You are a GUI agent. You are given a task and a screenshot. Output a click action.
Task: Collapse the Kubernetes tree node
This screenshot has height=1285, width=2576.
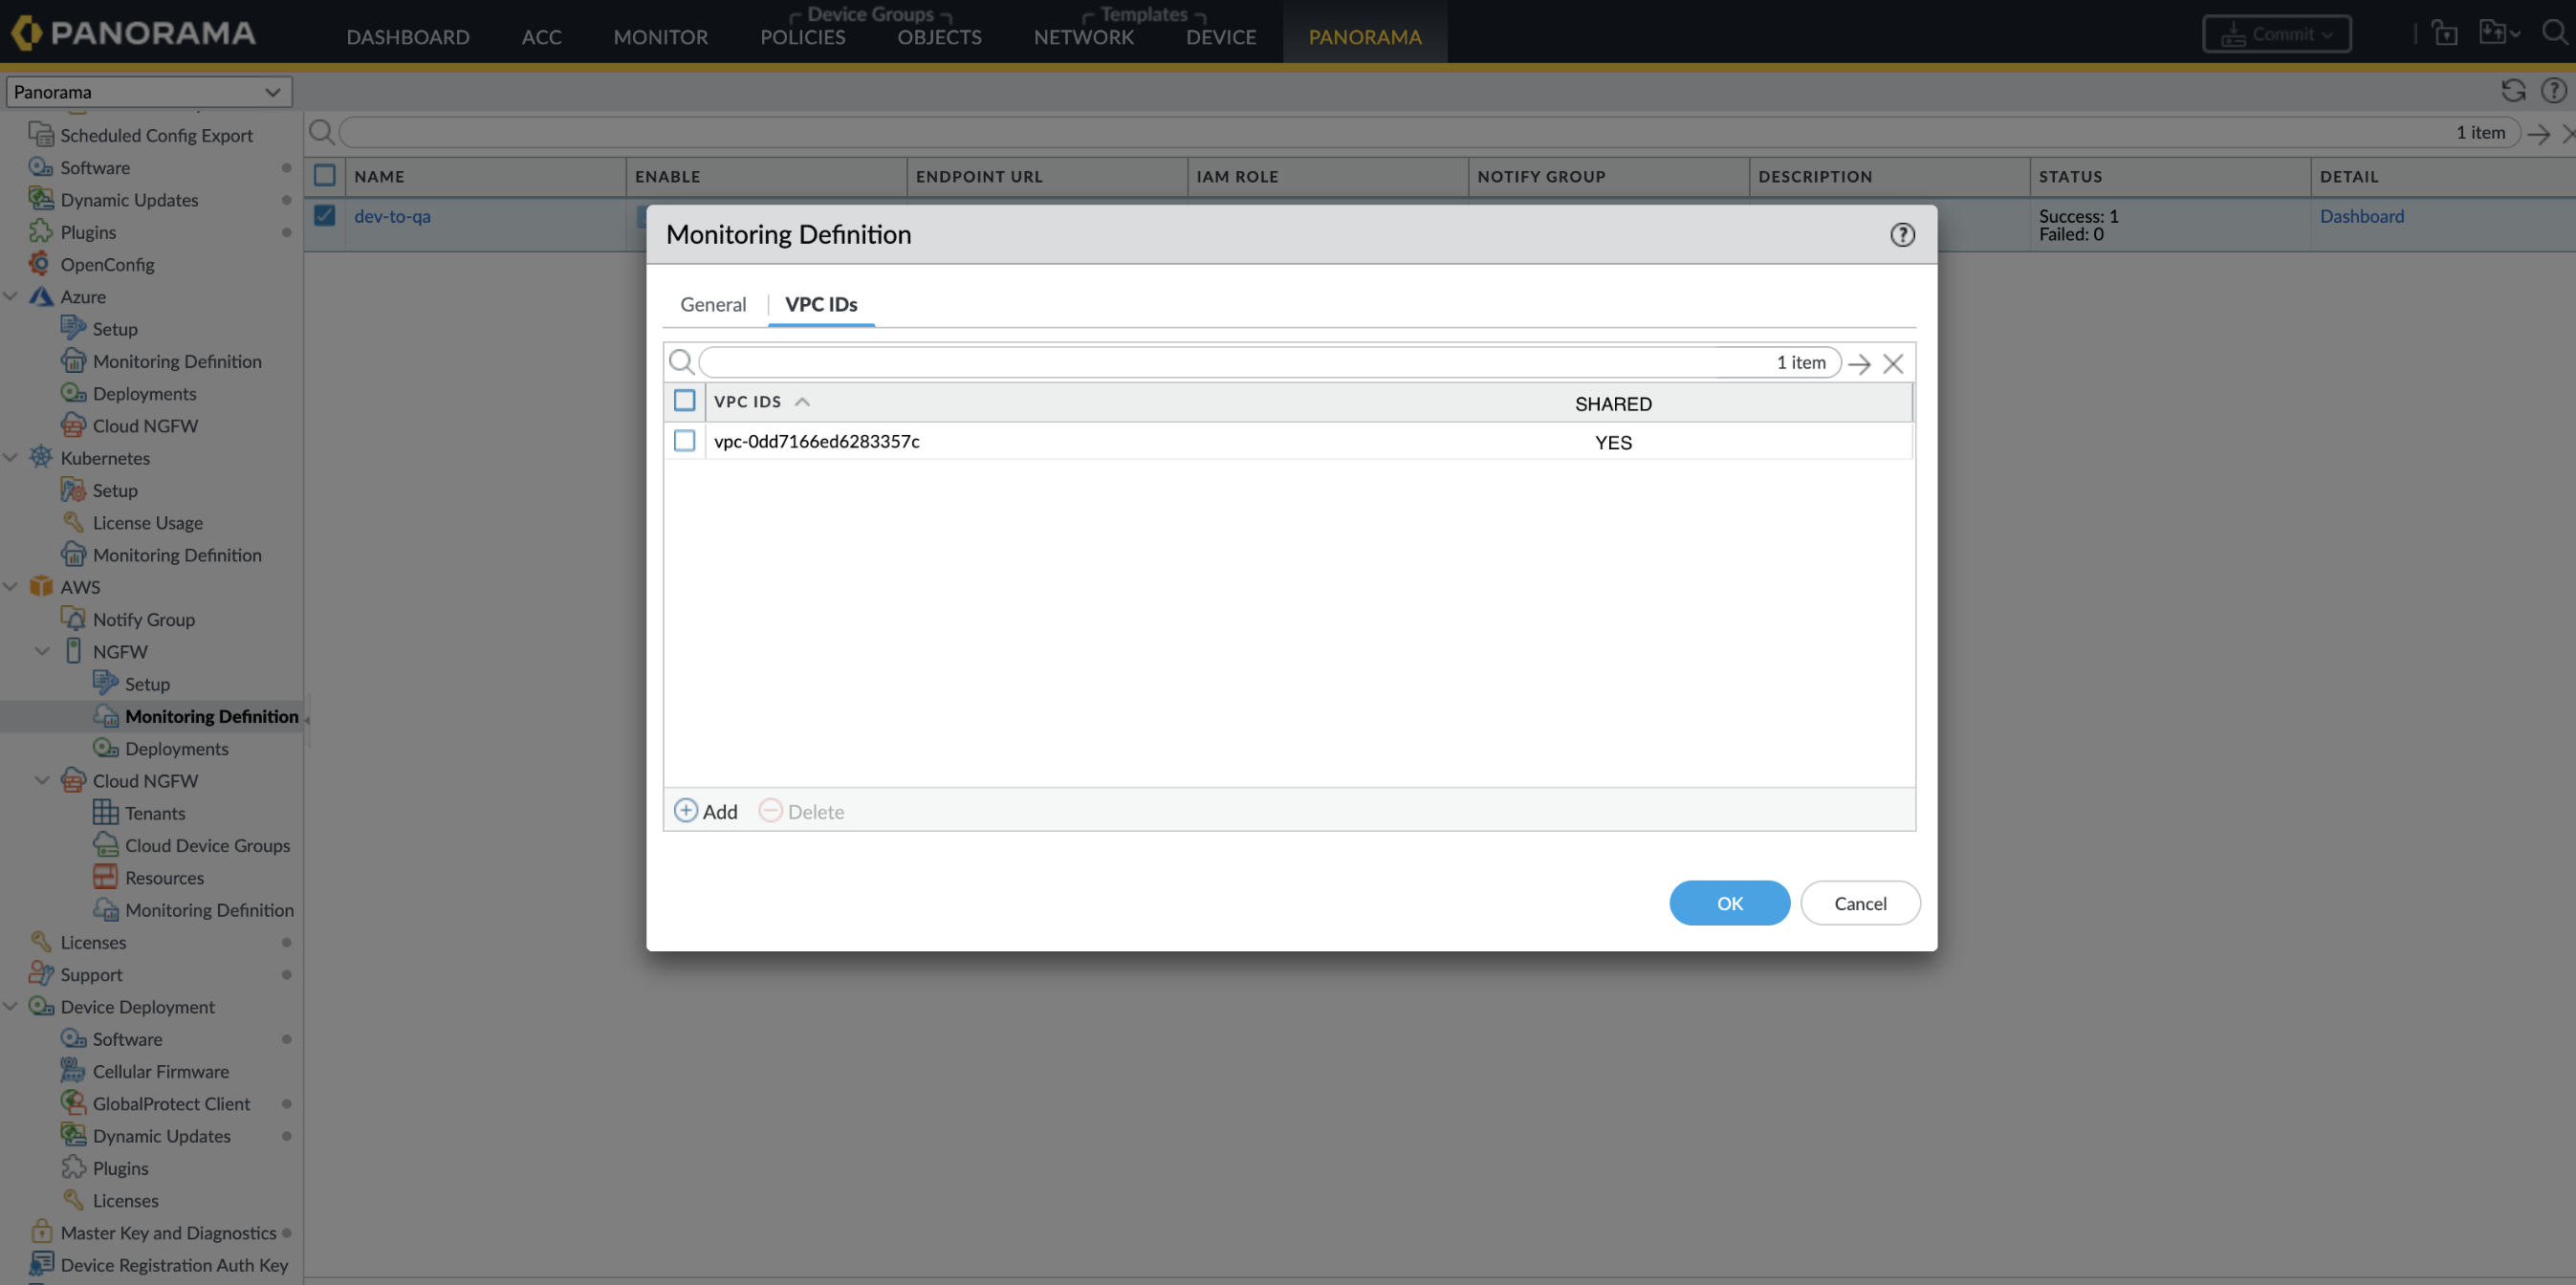[11, 458]
